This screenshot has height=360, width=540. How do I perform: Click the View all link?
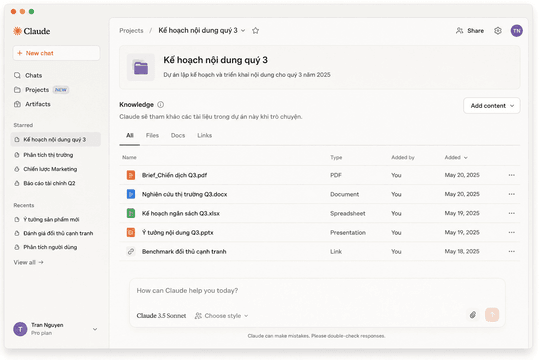click(x=29, y=263)
